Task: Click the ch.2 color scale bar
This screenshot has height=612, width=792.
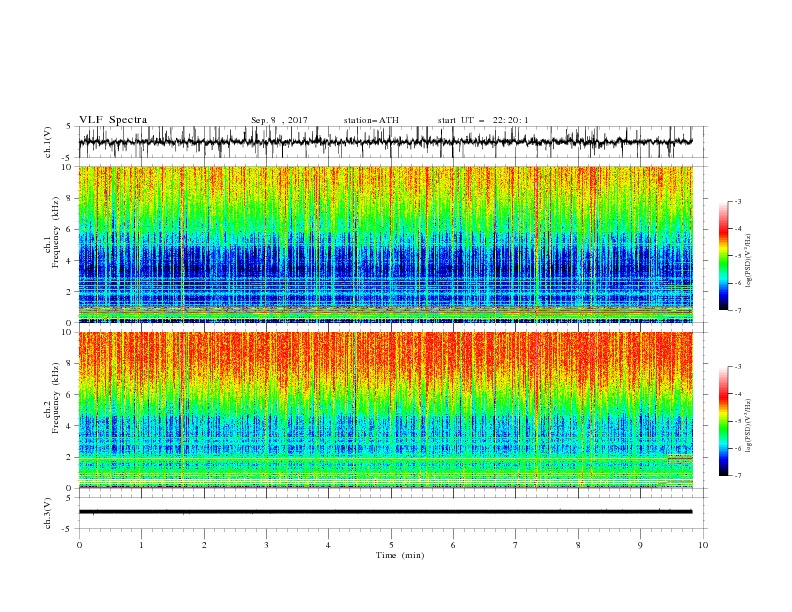Action: click(723, 421)
